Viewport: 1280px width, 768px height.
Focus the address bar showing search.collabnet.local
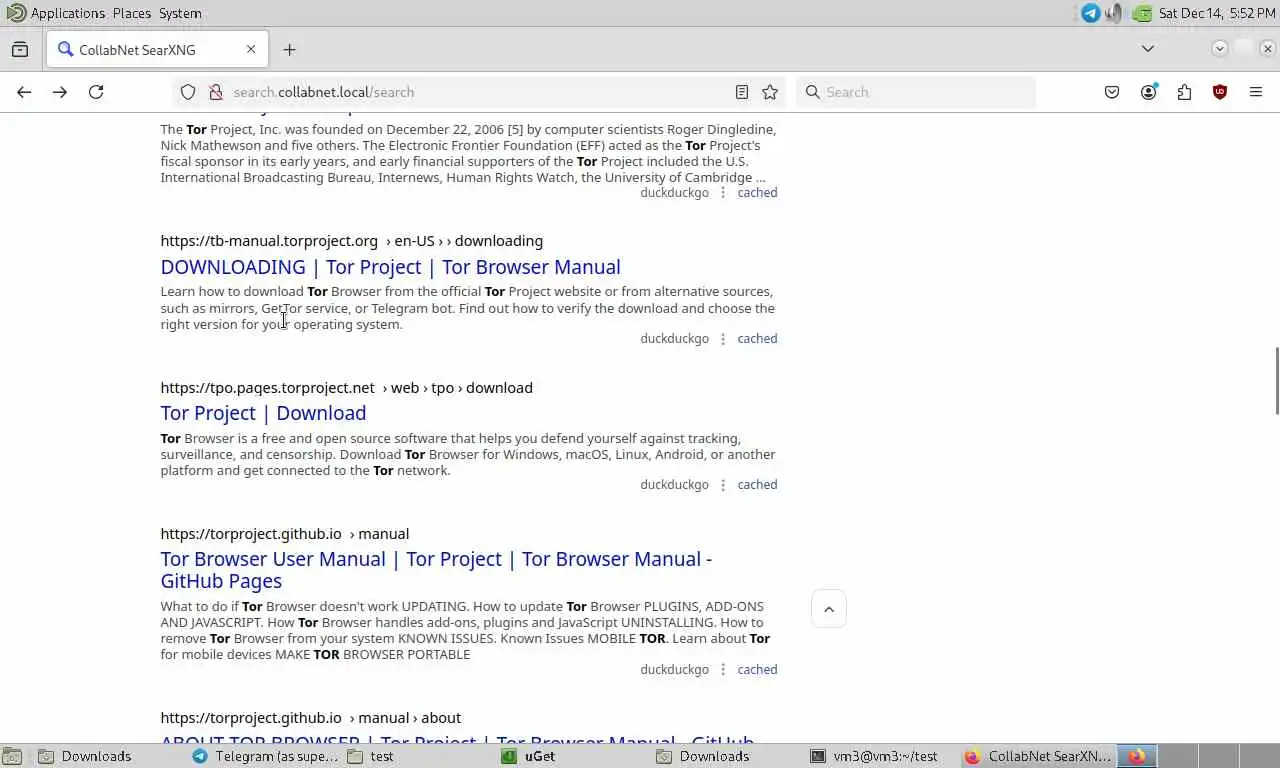[480, 92]
